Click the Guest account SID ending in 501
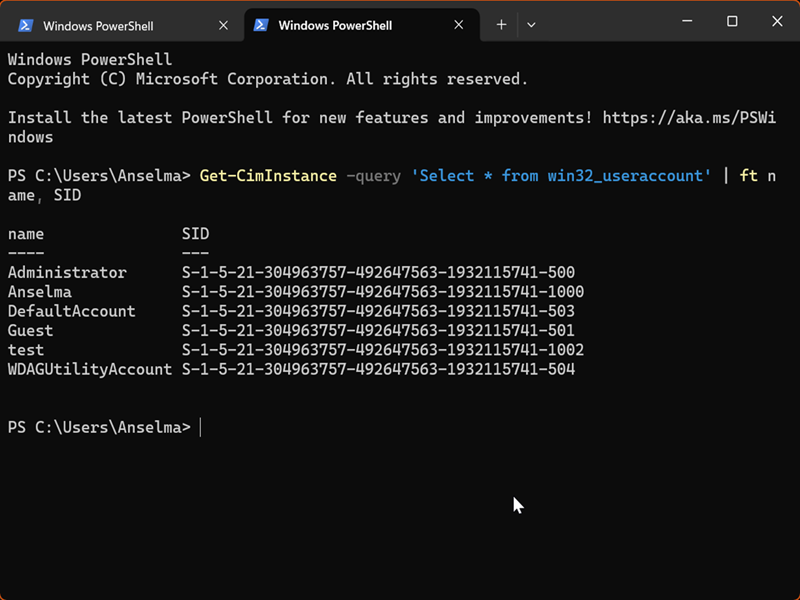Screen dimensions: 800x600 378,330
